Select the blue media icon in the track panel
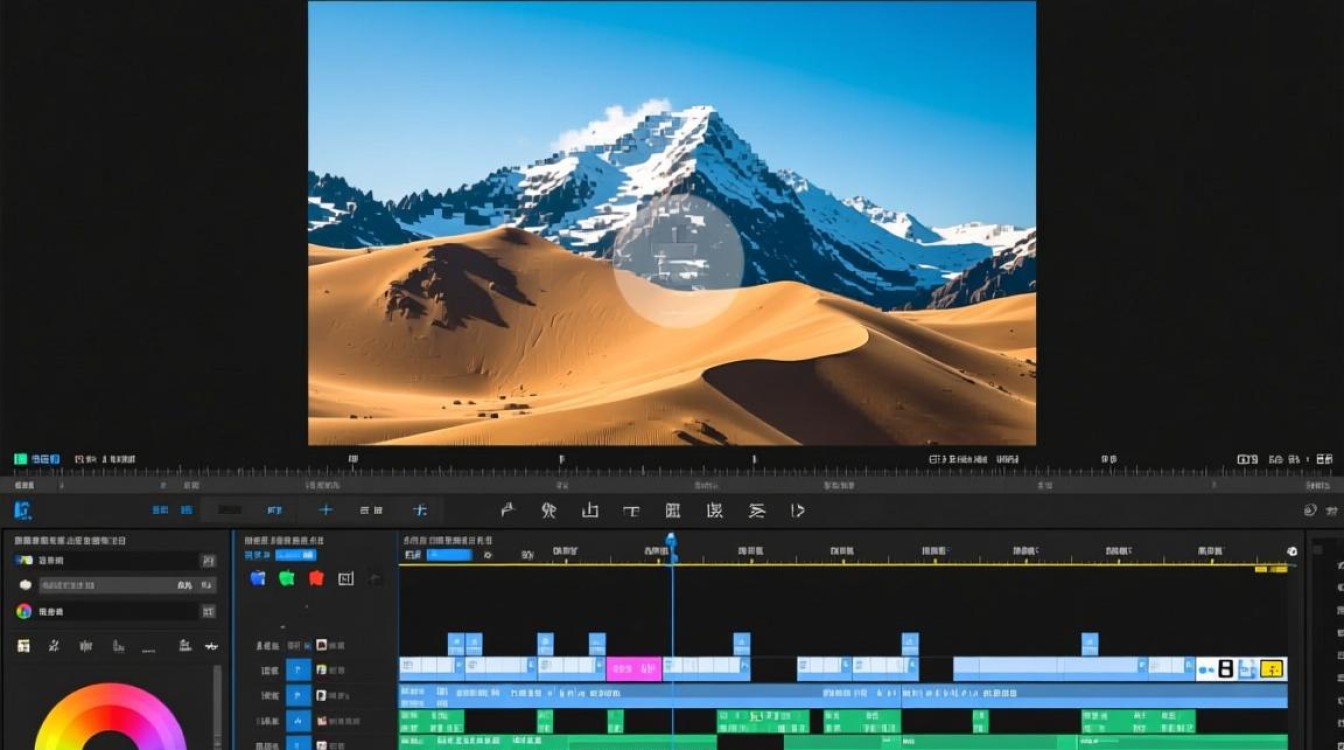Image resolution: width=1344 pixels, height=750 pixels. click(x=257, y=578)
